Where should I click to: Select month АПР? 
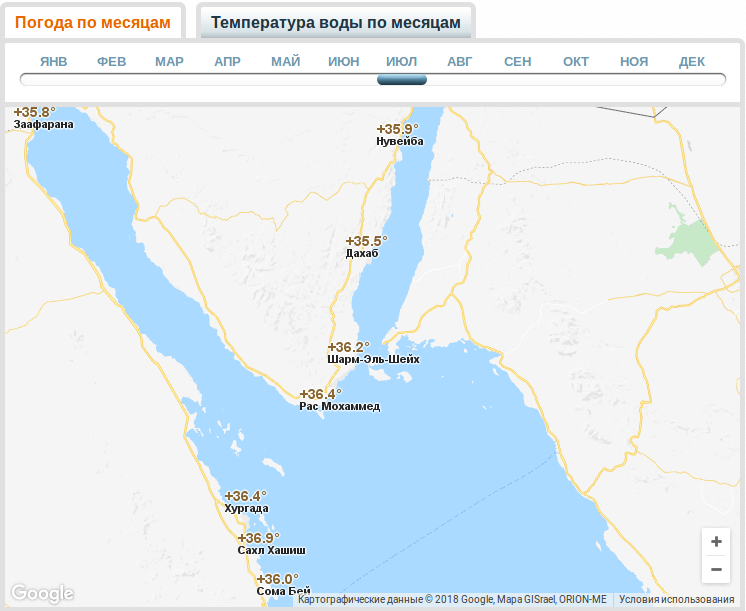[227, 62]
